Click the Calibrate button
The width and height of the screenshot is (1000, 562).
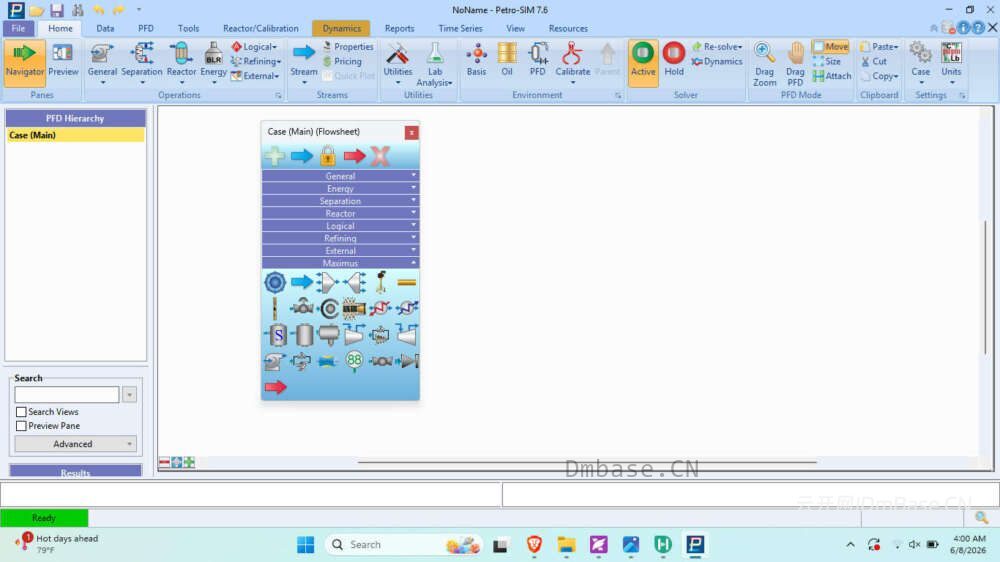(x=572, y=63)
